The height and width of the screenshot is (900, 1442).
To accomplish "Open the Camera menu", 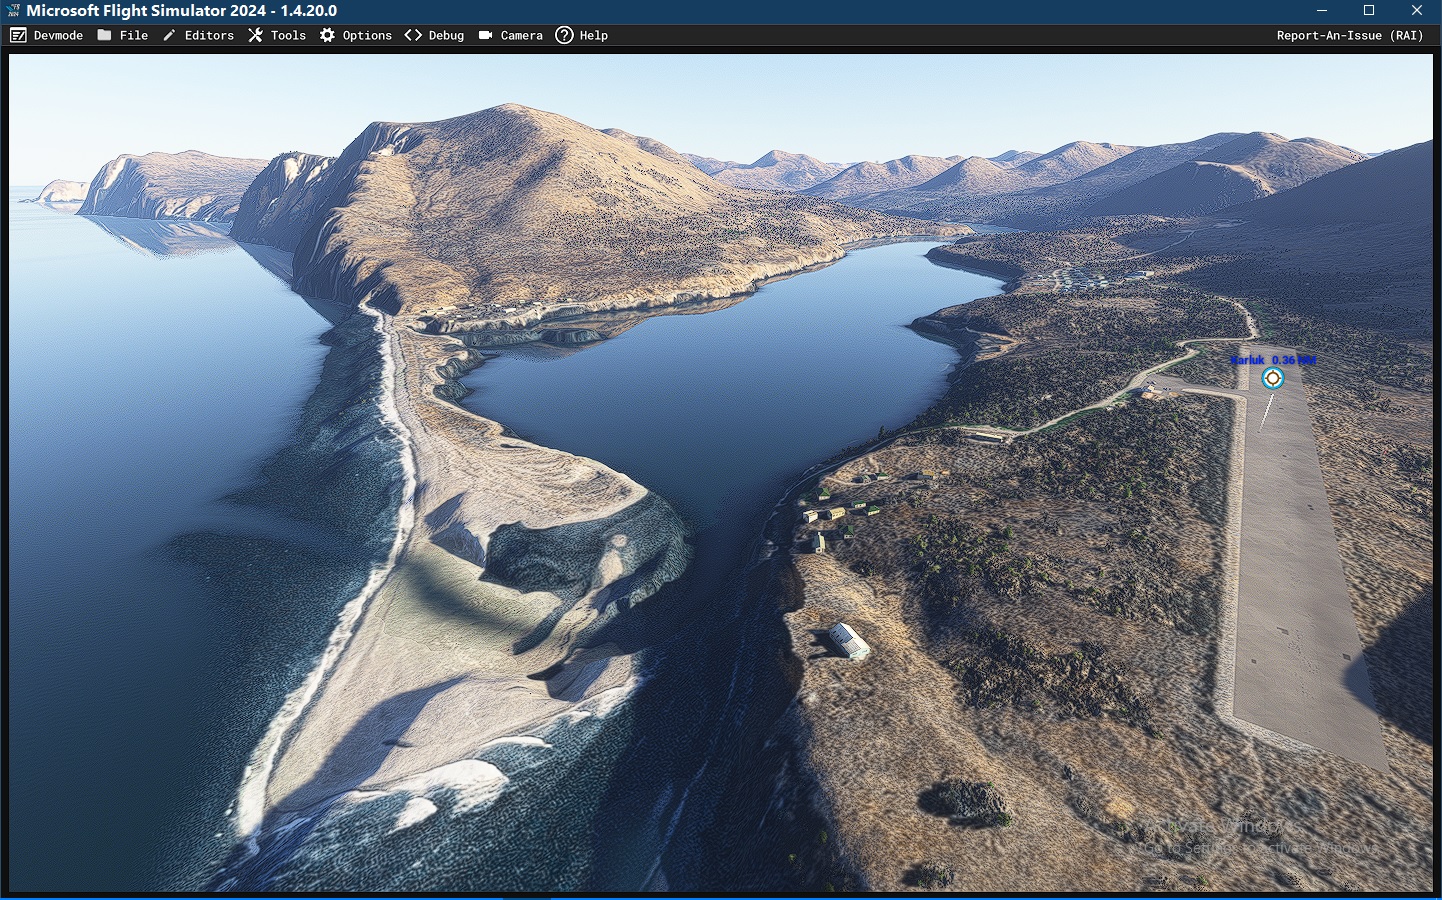I will point(521,35).
